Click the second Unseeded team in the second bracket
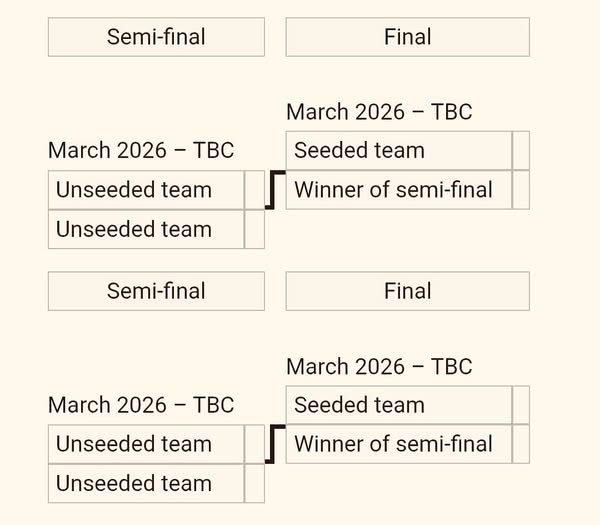Viewport: 600px width, 525px height. pos(145,483)
